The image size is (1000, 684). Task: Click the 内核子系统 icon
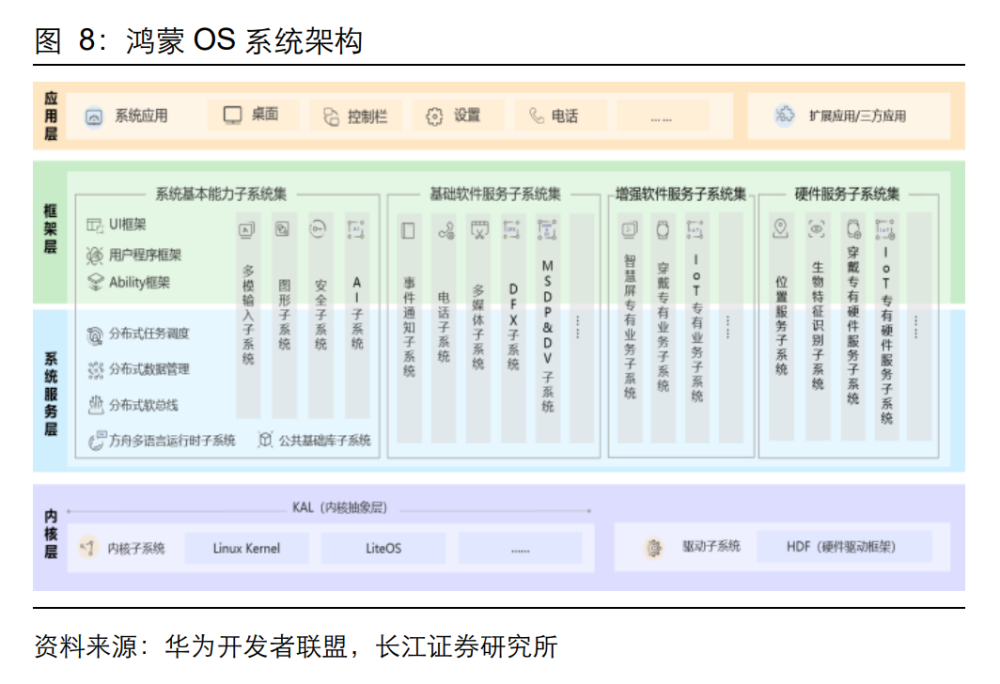[88, 548]
